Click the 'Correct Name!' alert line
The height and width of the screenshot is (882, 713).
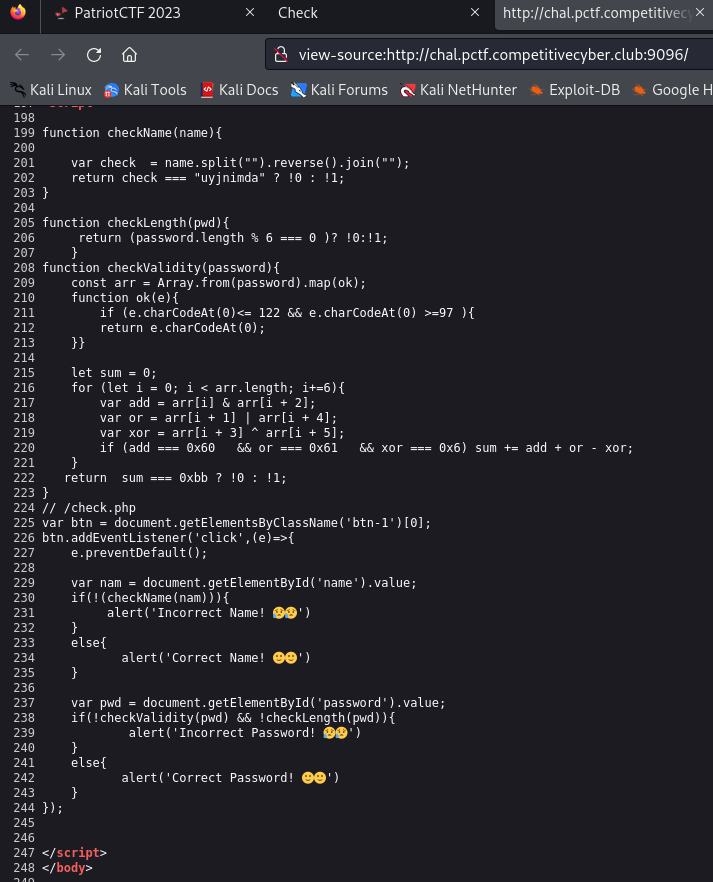pos(216,658)
